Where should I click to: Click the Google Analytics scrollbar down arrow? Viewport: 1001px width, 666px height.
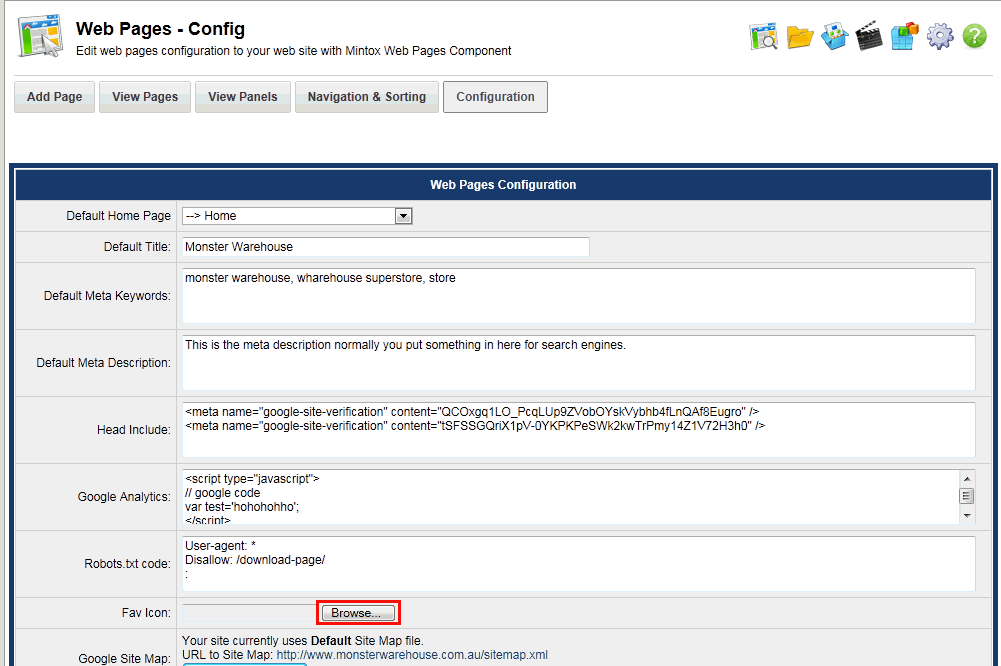[x=967, y=515]
